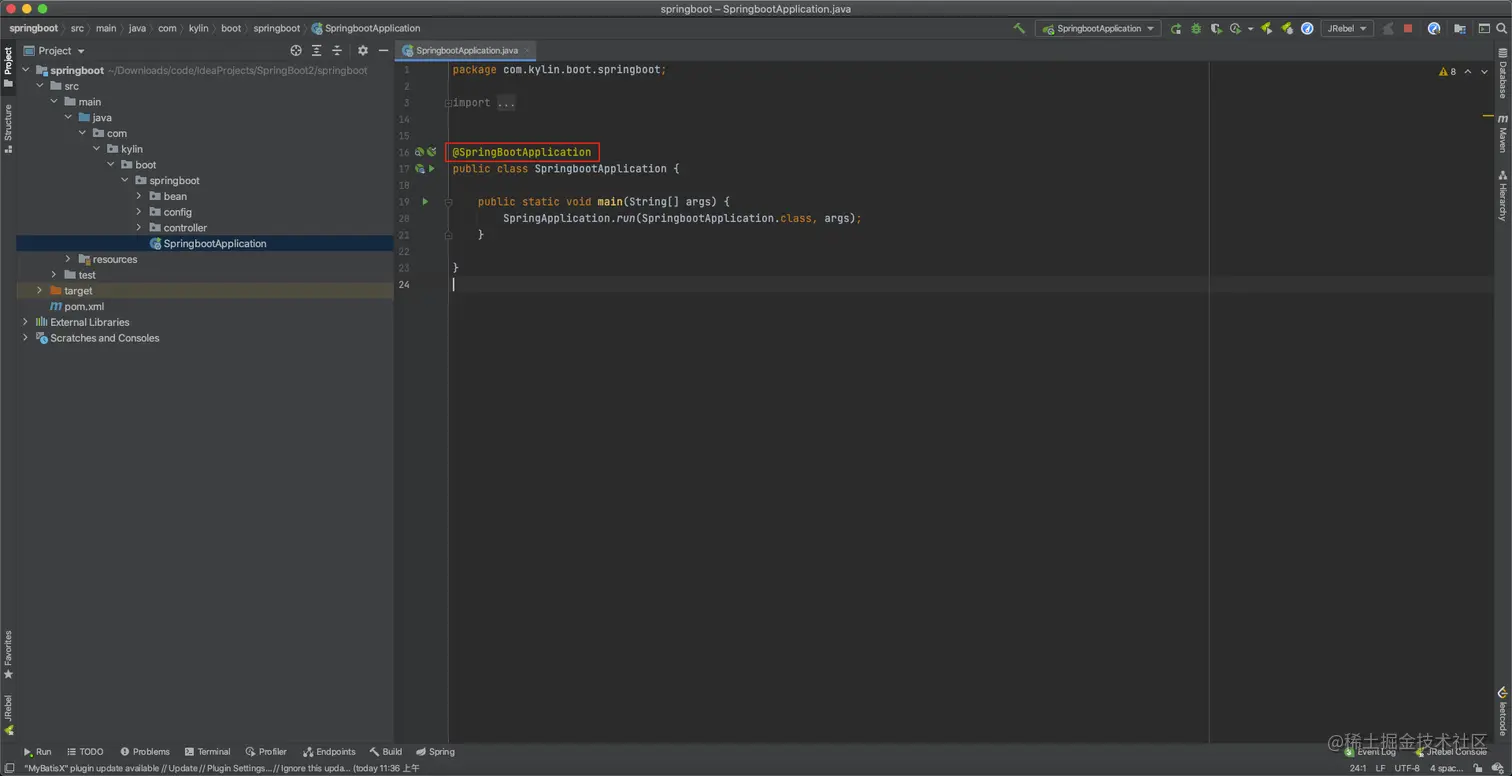Click the Debug bug icon in toolbar
Screen dimensions: 1512x776
[x=1196, y=28]
